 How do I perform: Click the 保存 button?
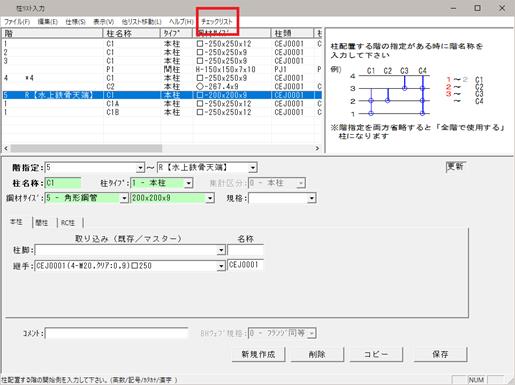point(440,354)
